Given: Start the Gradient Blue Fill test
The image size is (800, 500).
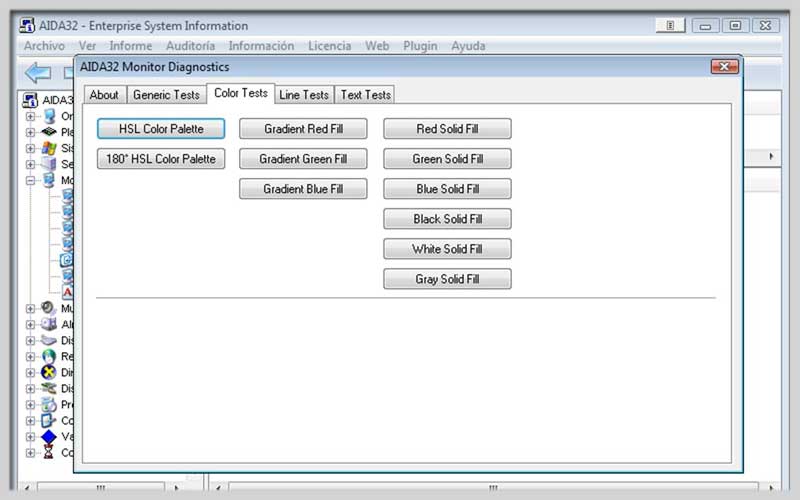Looking at the screenshot, I should pyautogui.click(x=303, y=189).
